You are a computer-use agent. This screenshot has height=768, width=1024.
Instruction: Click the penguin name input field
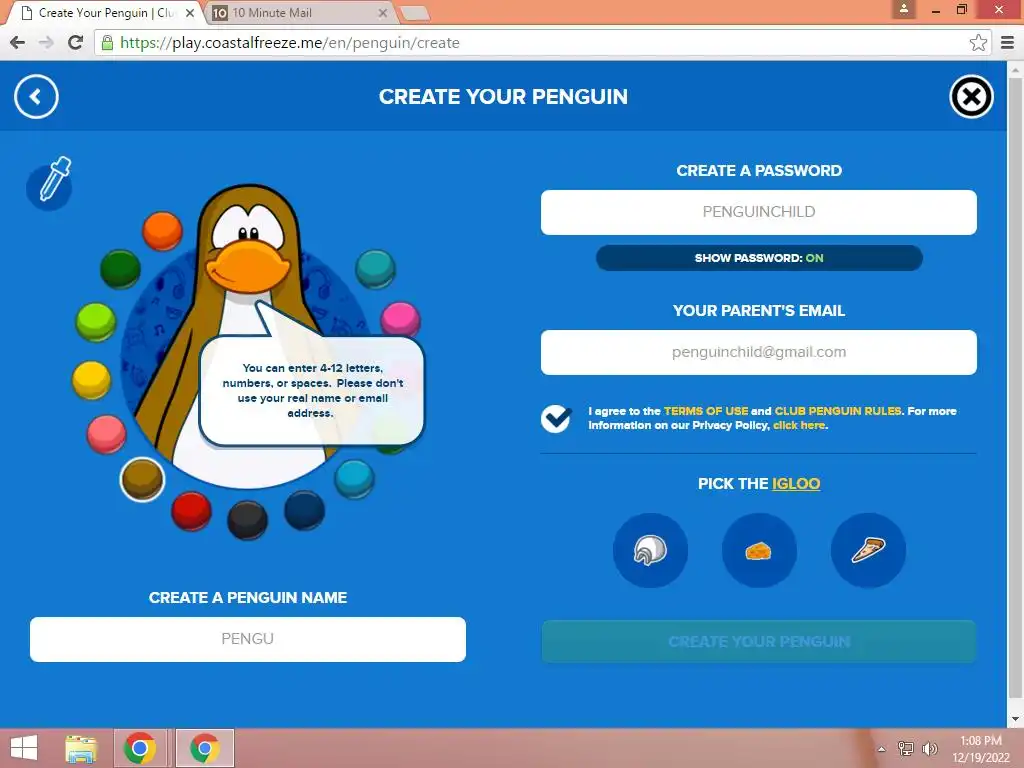point(248,639)
